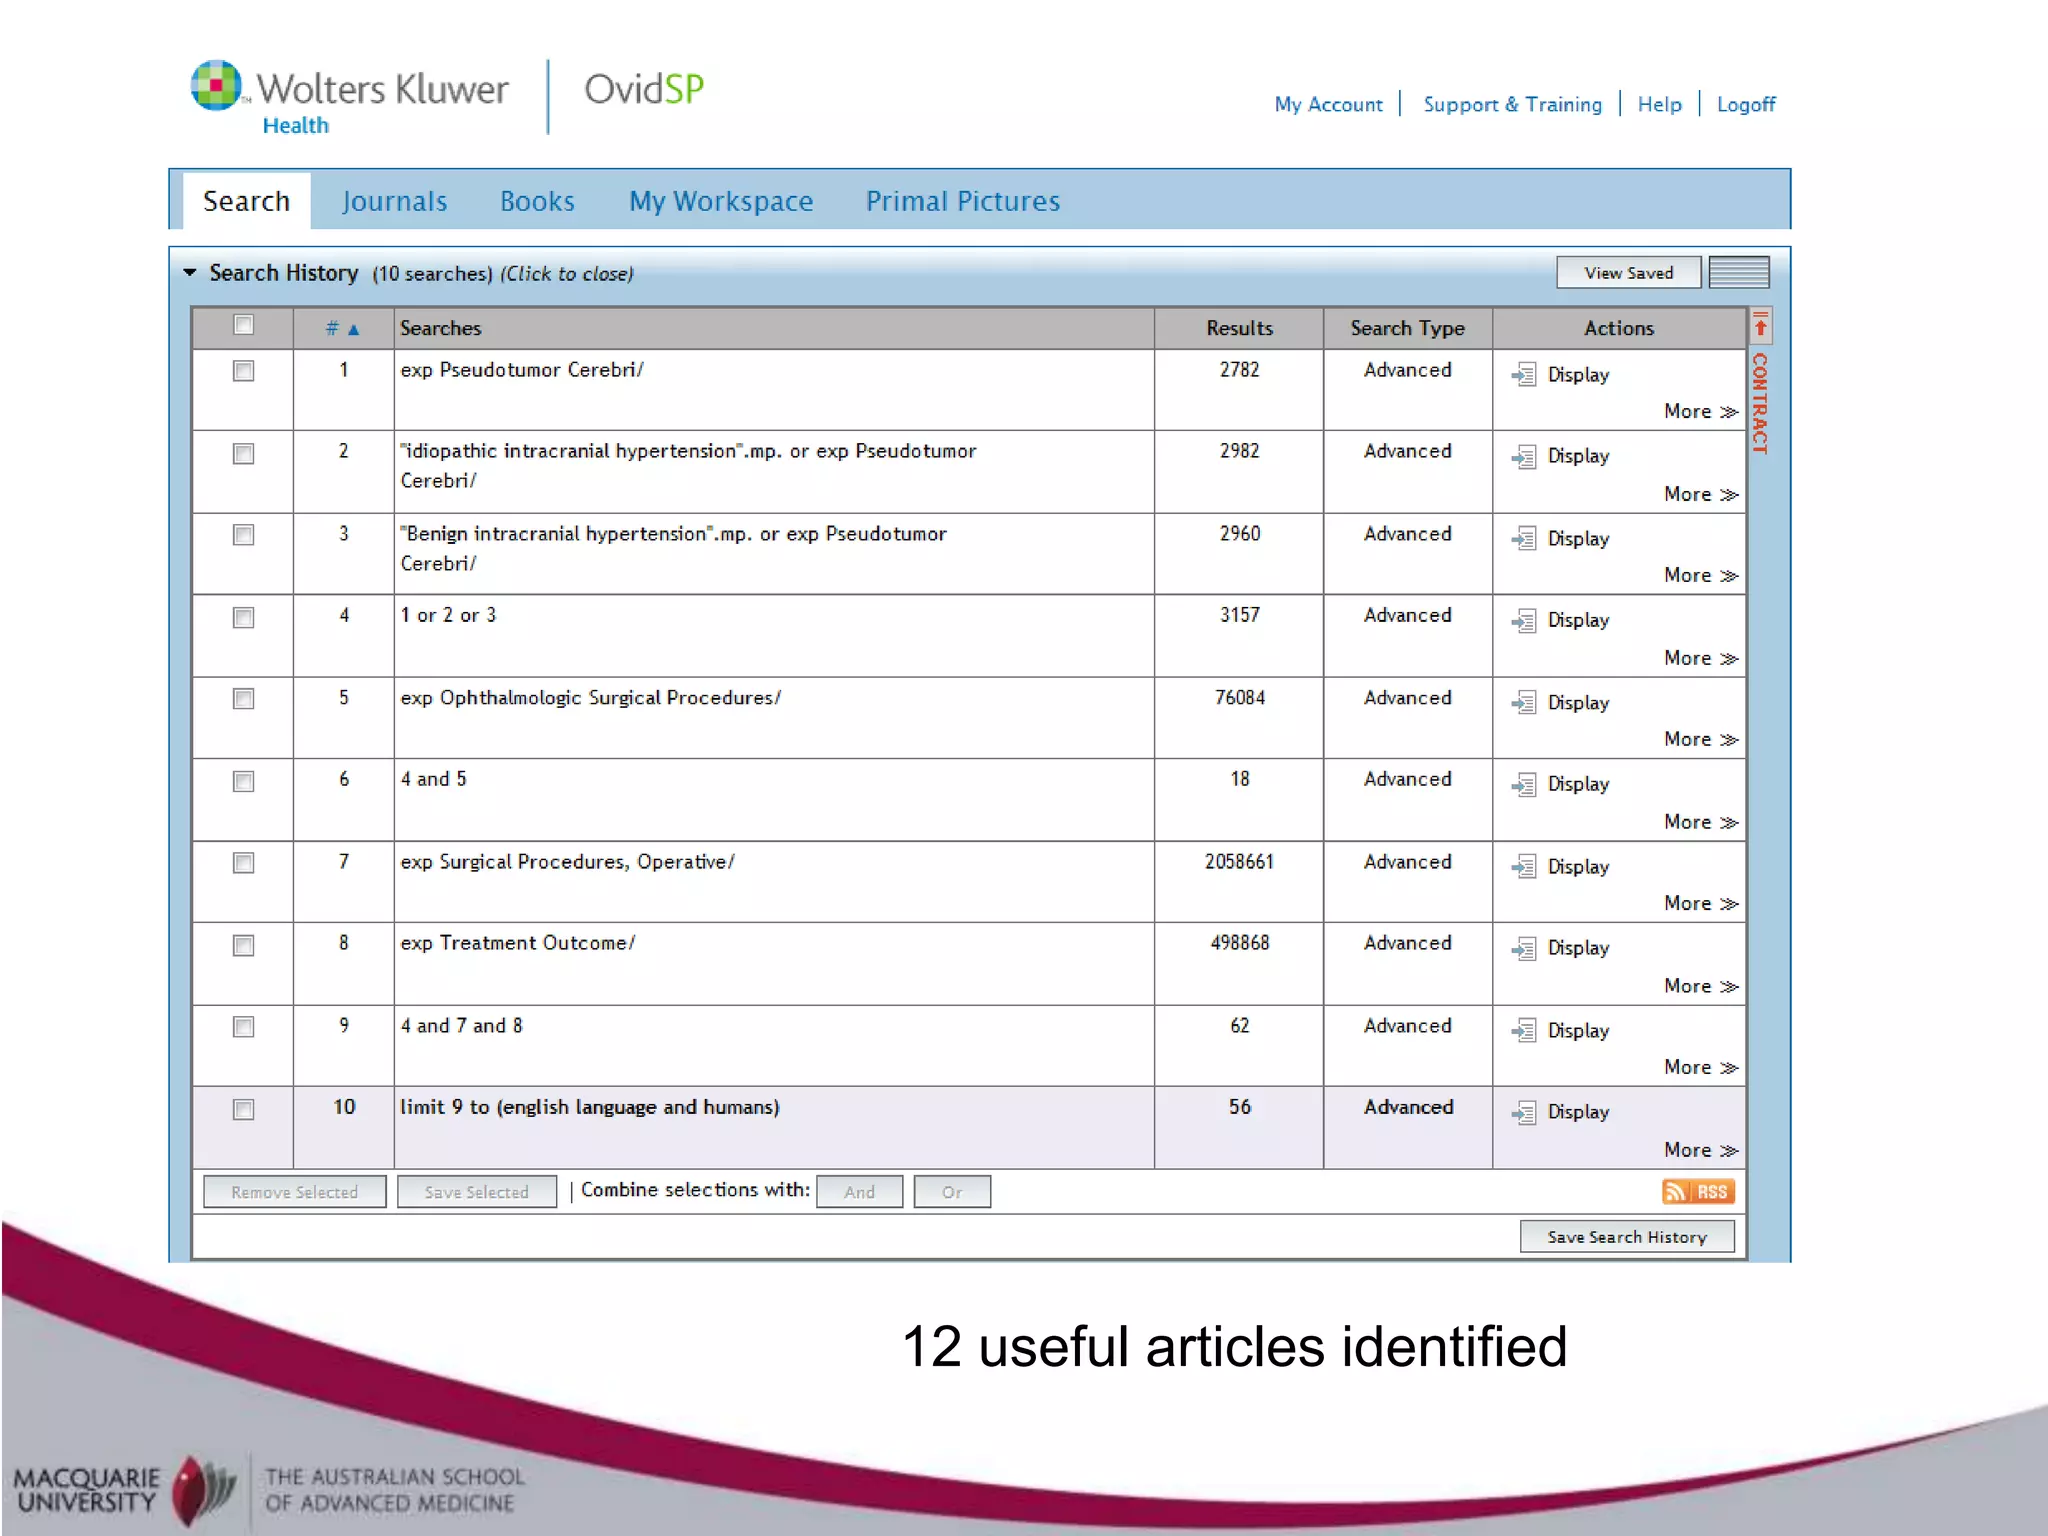Expand More options for search 2
The image size is (2048, 1536).
point(1700,494)
